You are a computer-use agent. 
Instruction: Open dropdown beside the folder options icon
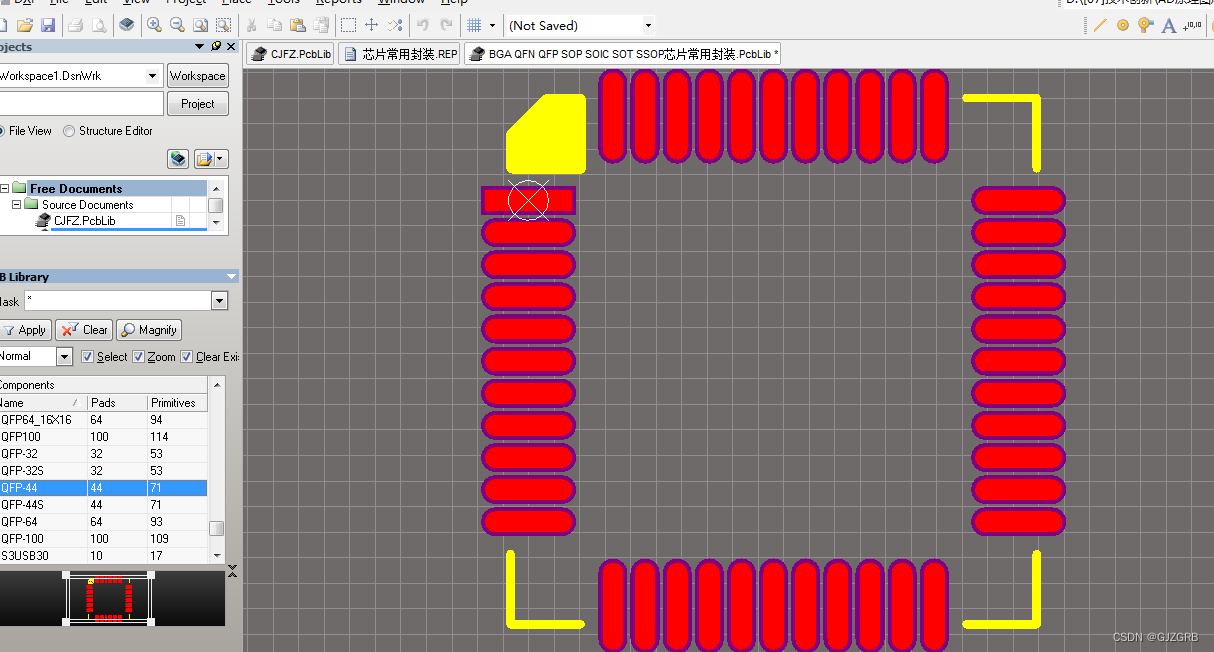221,159
